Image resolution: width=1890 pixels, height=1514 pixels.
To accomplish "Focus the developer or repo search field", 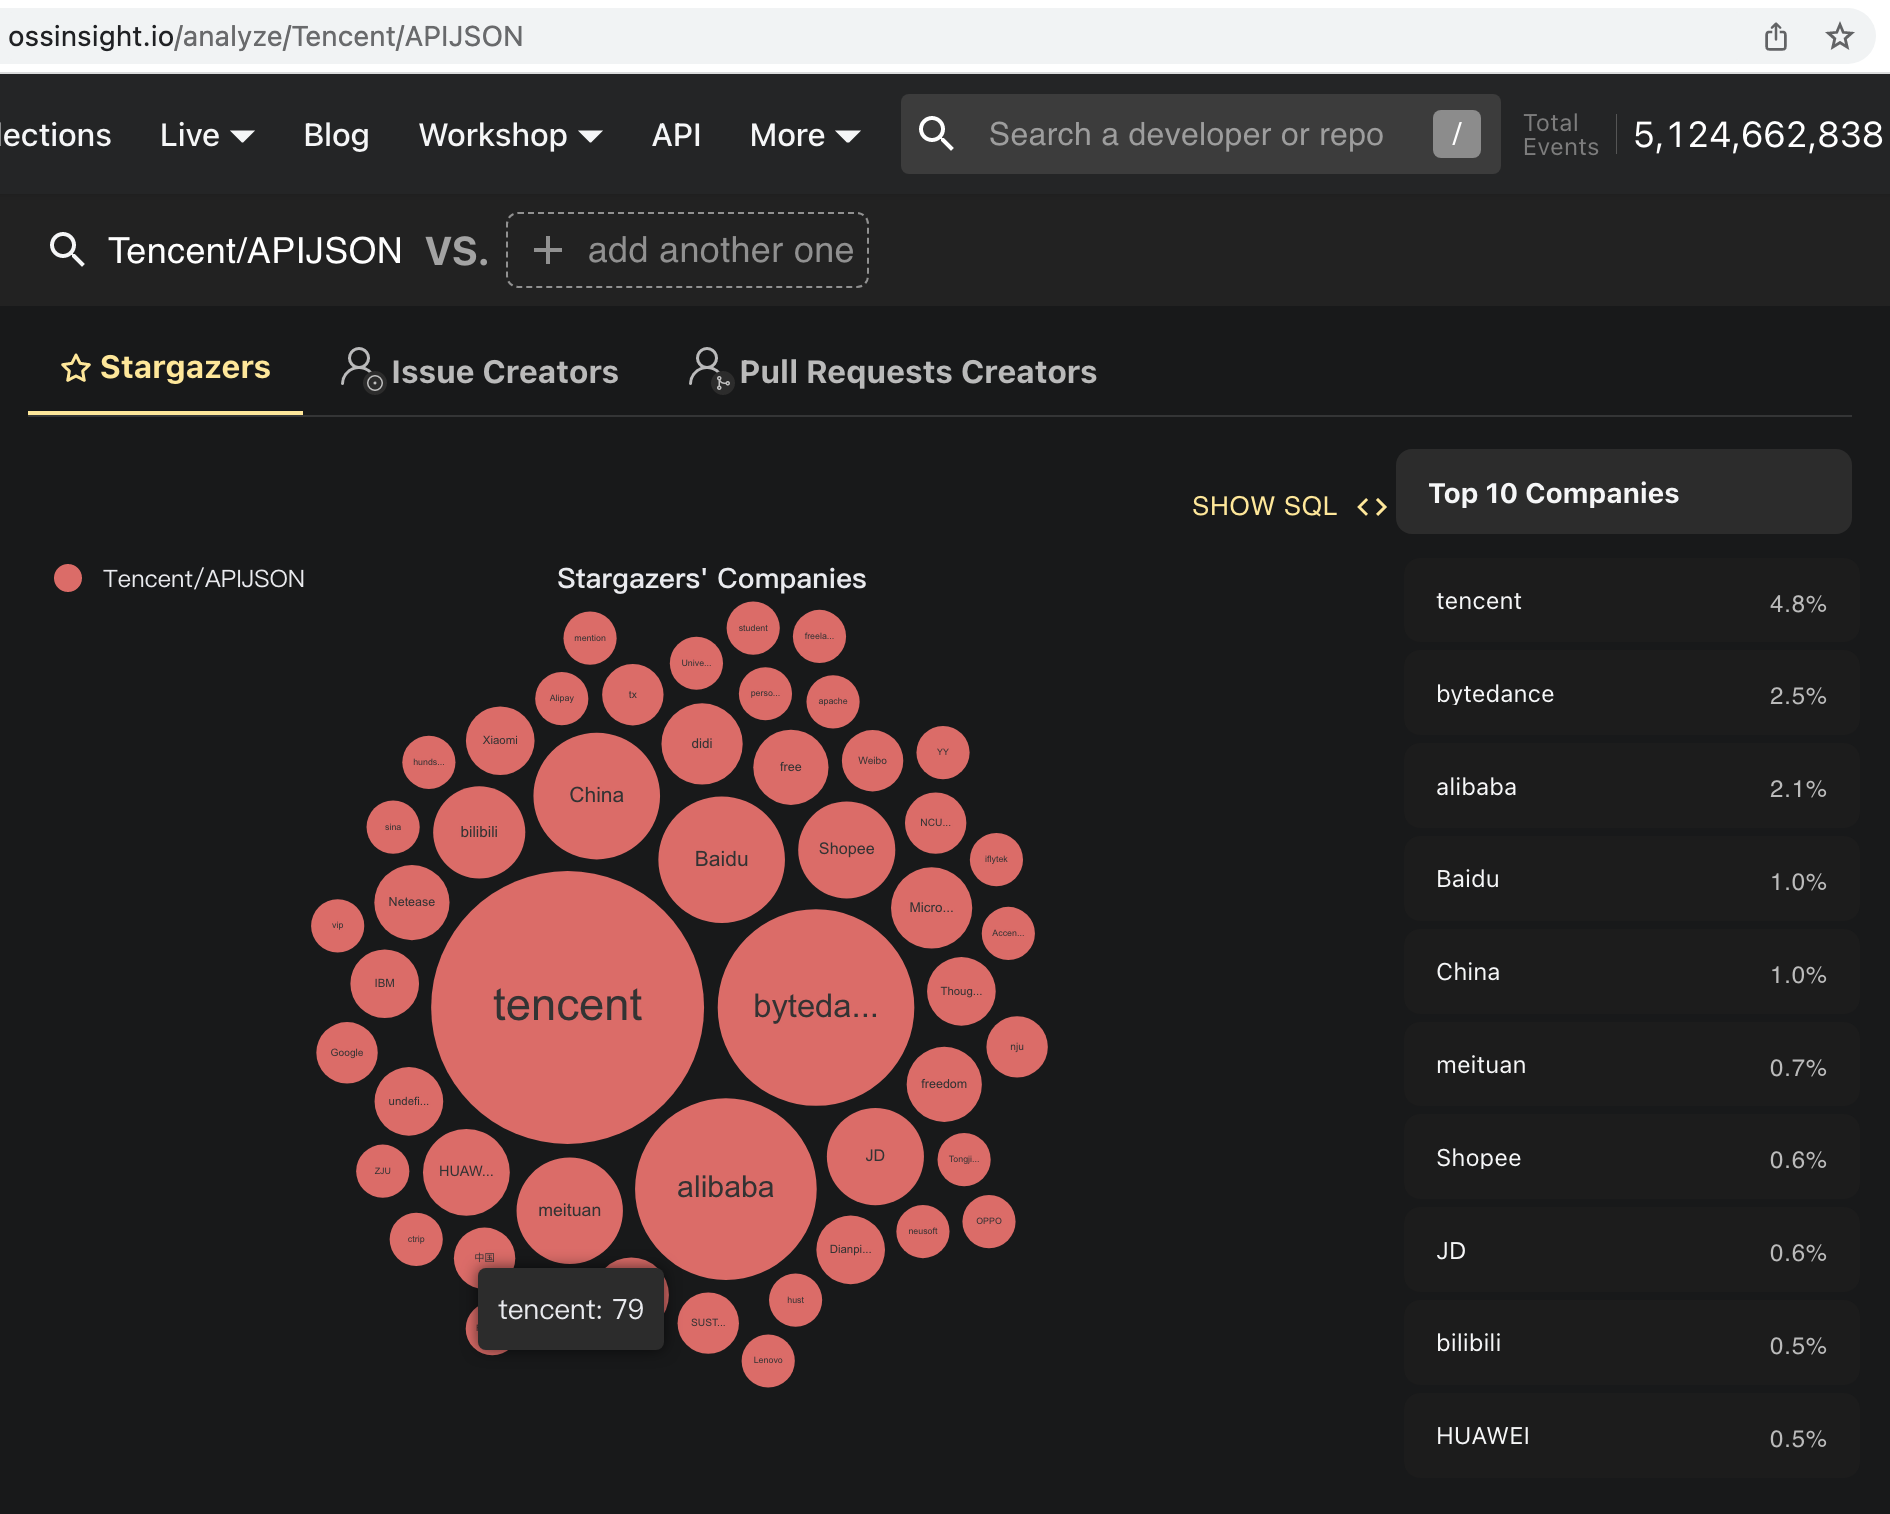I will point(1185,134).
